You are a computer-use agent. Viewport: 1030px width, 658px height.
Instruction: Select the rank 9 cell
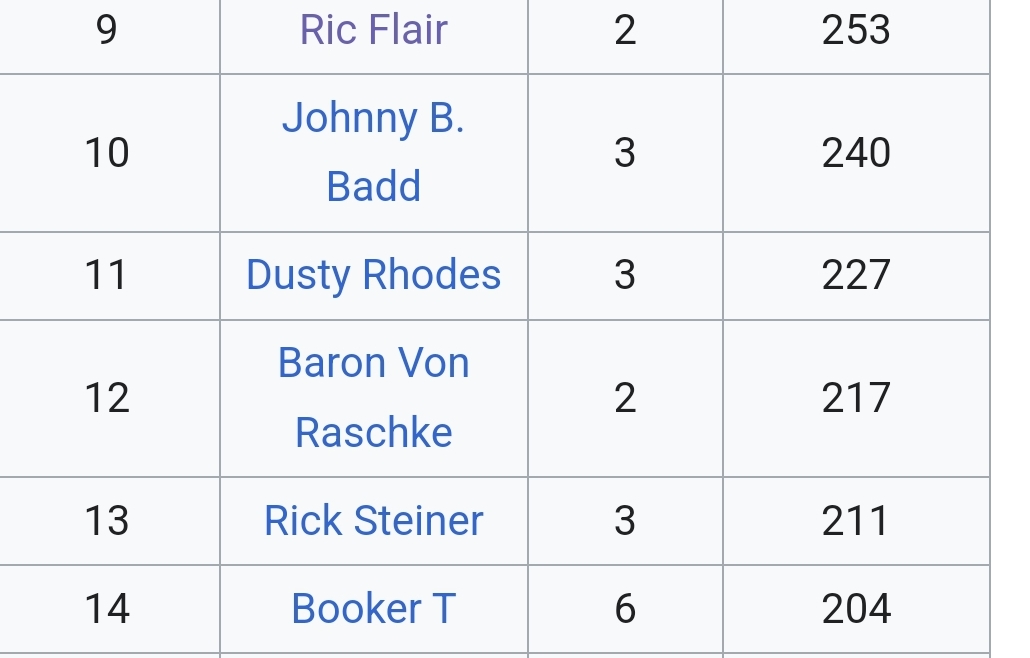107,30
